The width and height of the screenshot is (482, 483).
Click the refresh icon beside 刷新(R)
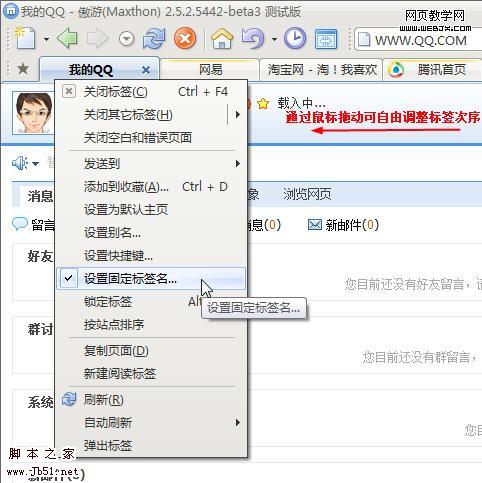69,399
